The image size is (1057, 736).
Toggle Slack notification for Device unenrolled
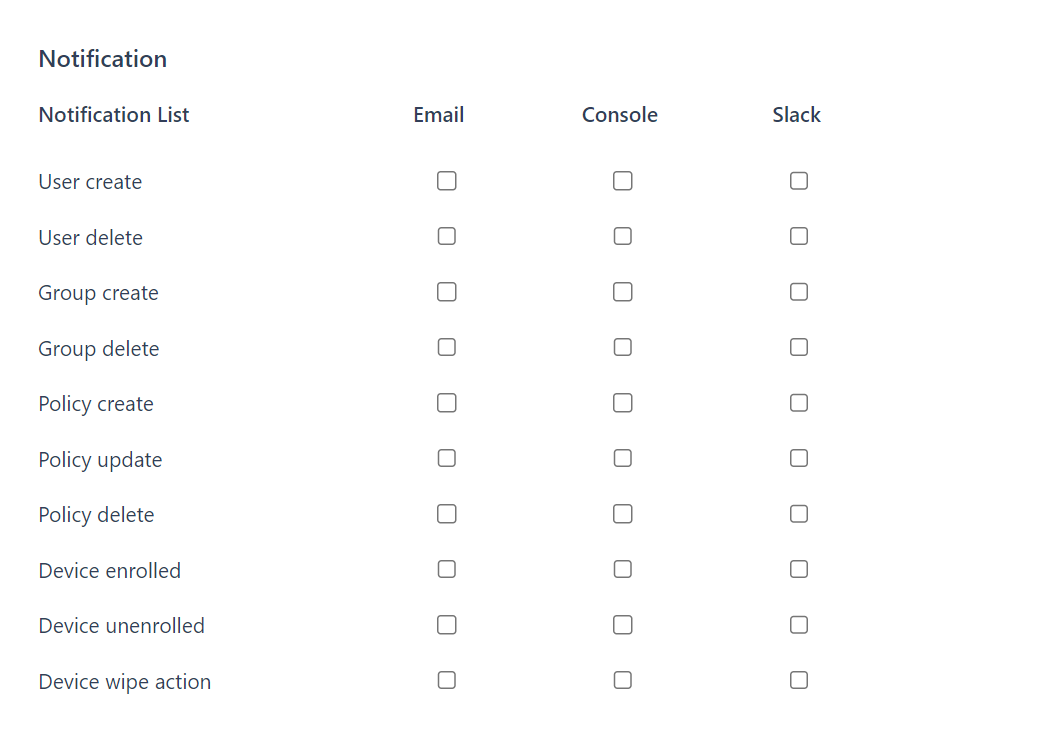(799, 625)
